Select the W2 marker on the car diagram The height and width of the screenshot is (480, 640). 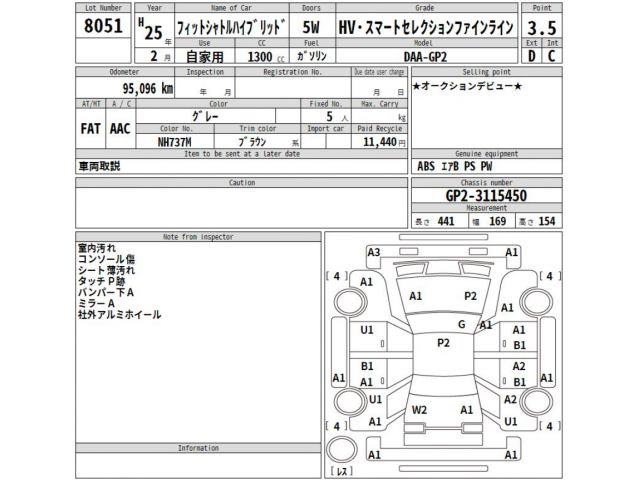tap(420, 410)
